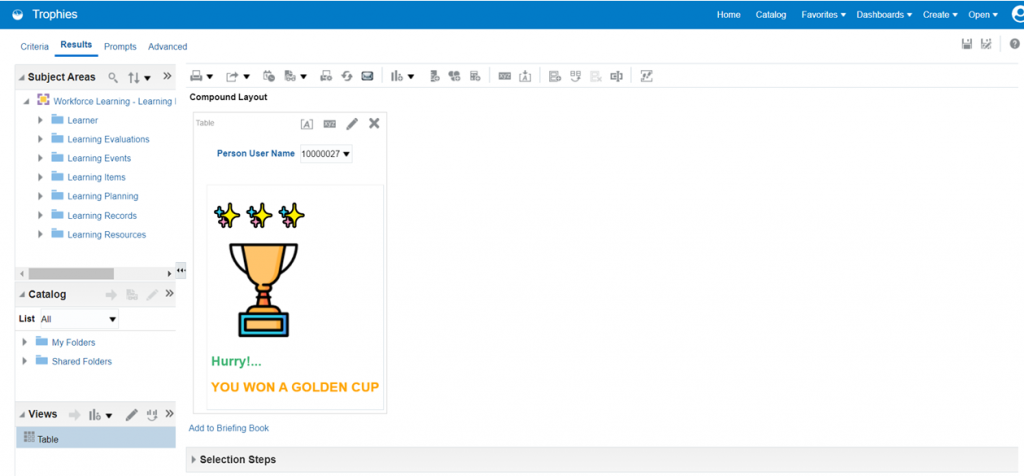1024x476 pixels.
Task: Click the pencil icon to edit the Table view
Action: [x=352, y=124]
